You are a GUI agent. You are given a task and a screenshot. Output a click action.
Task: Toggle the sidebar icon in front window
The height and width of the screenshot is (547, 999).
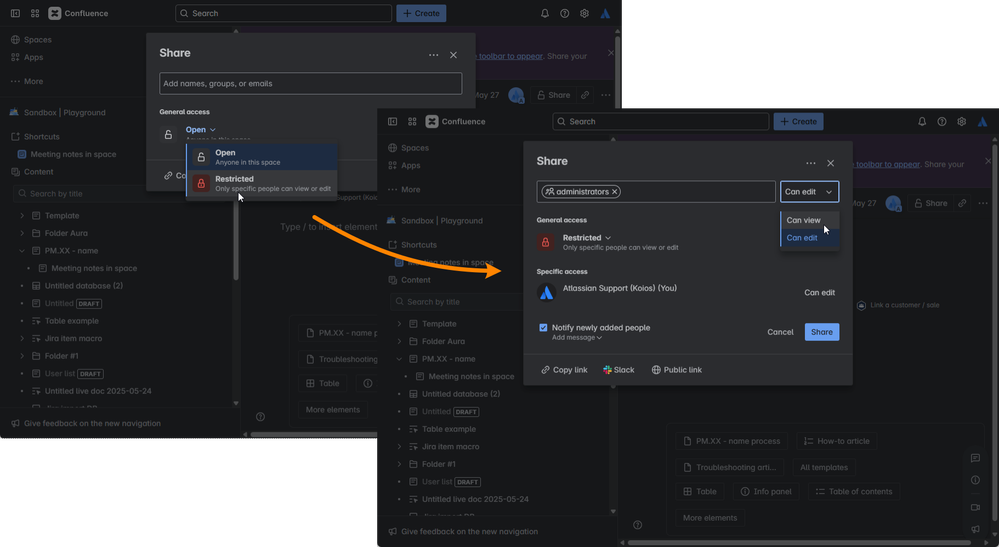pos(392,122)
